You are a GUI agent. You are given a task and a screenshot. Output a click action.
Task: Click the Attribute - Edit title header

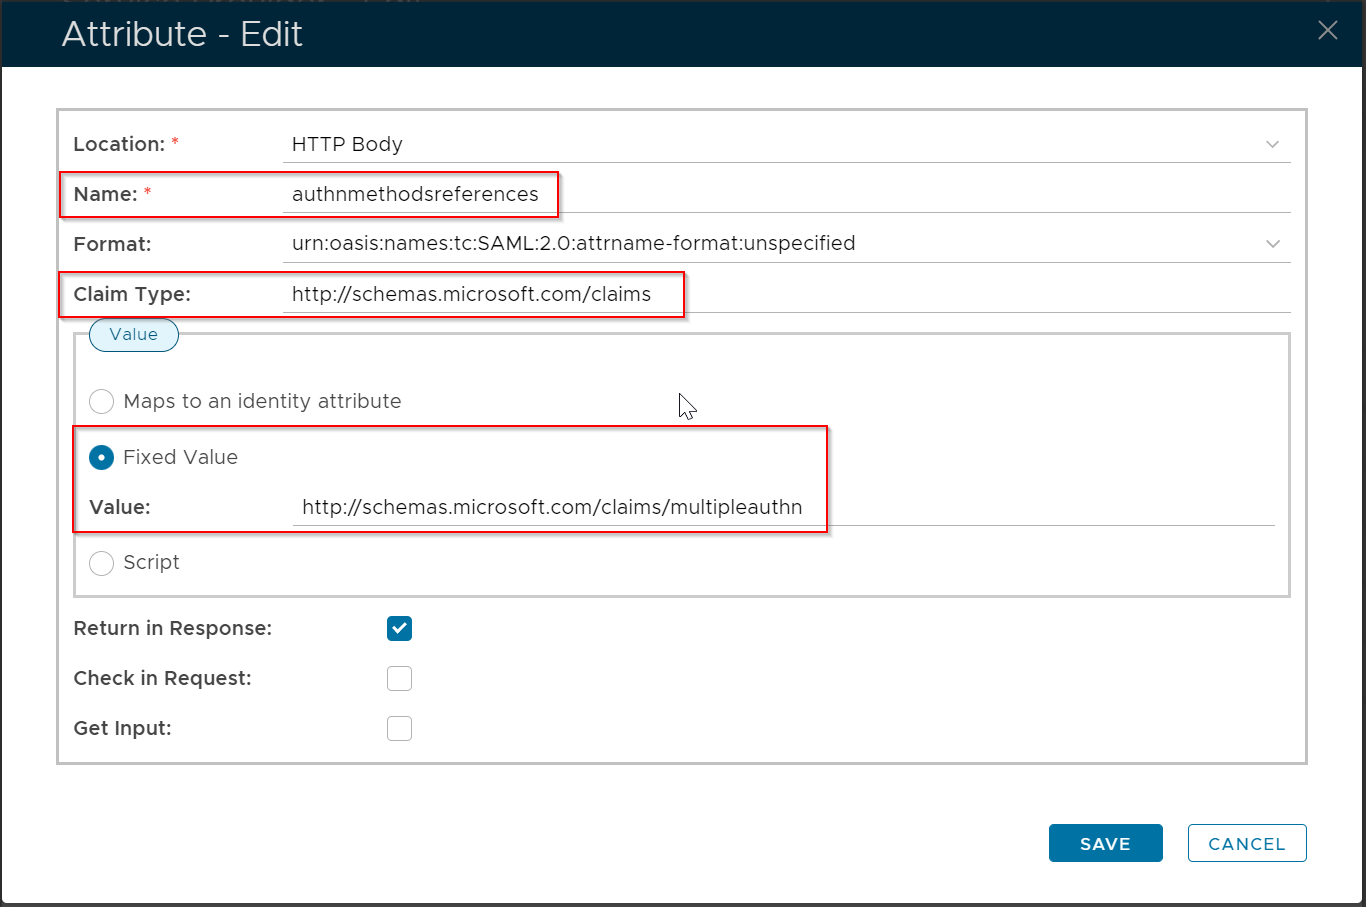pos(182,34)
